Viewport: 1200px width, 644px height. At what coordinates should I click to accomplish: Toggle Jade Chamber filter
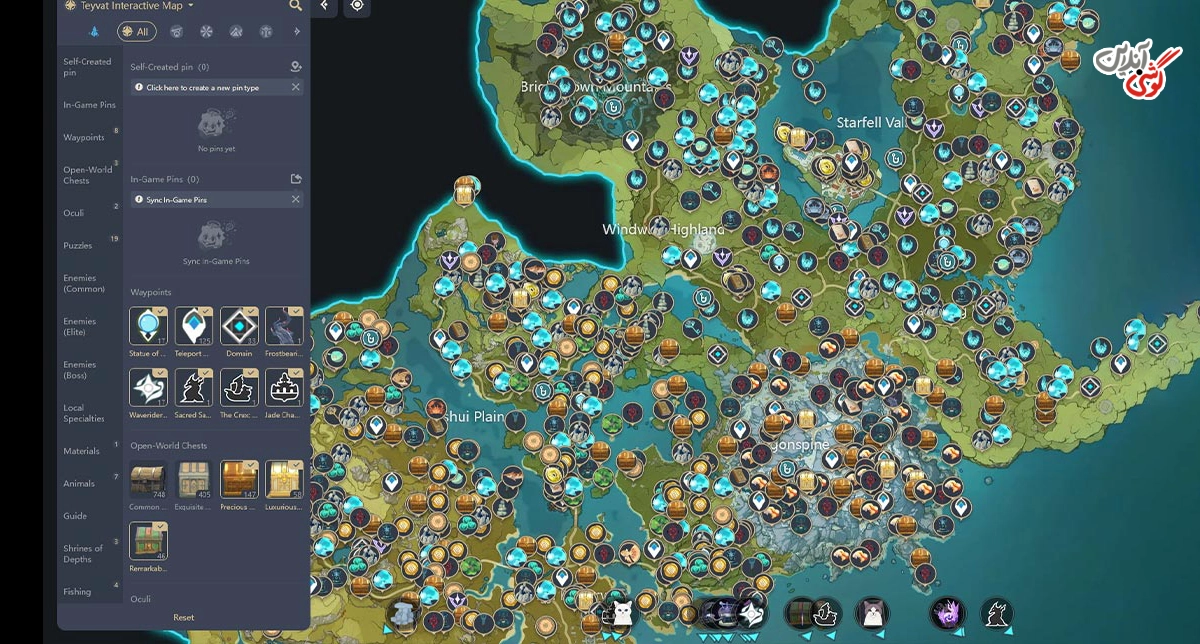pyautogui.click(x=285, y=387)
